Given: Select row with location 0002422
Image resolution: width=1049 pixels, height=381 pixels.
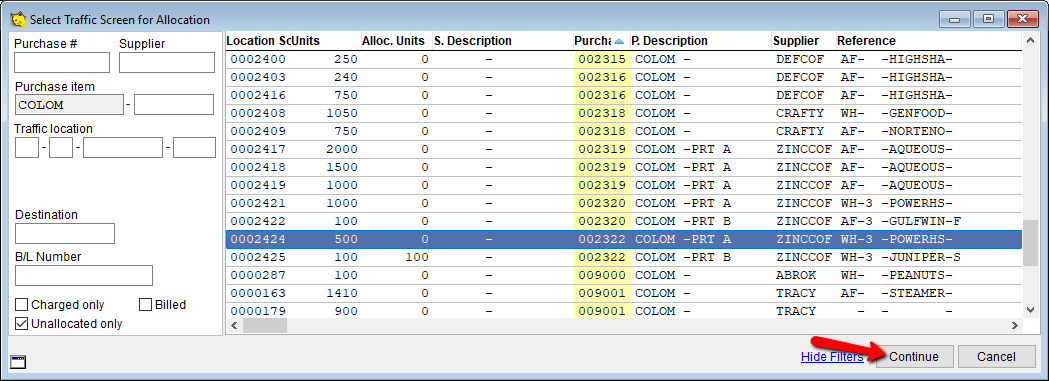Looking at the screenshot, I should 624,221.
